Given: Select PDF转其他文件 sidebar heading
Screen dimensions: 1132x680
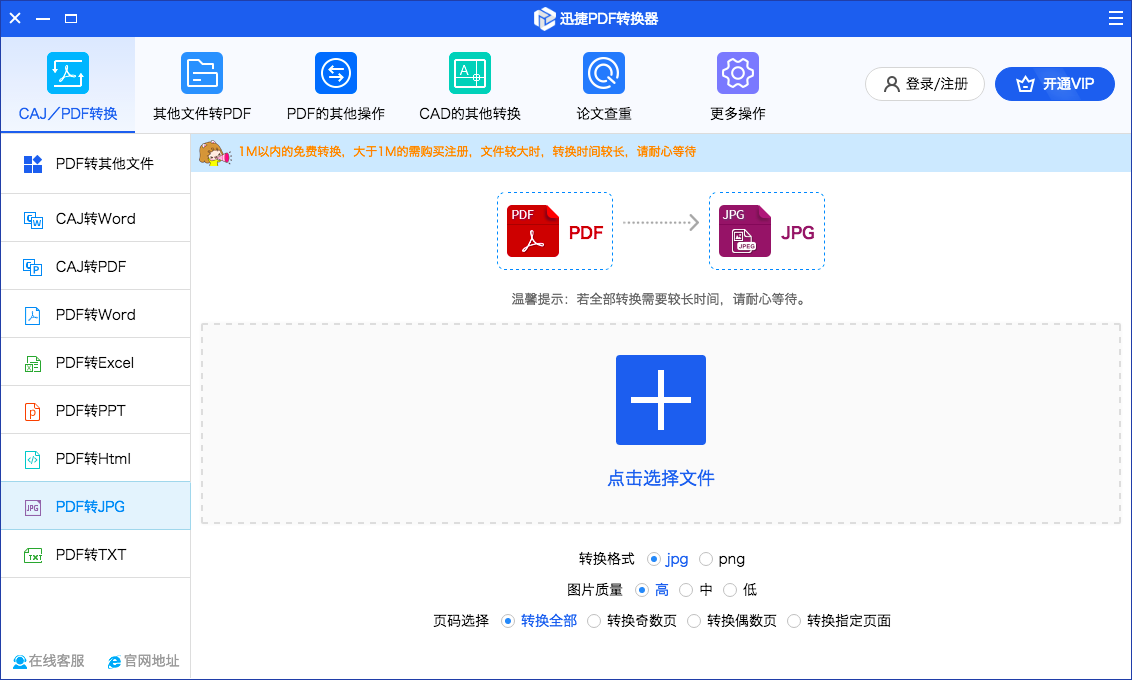Looking at the screenshot, I should pyautogui.click(x=95, y=164).
